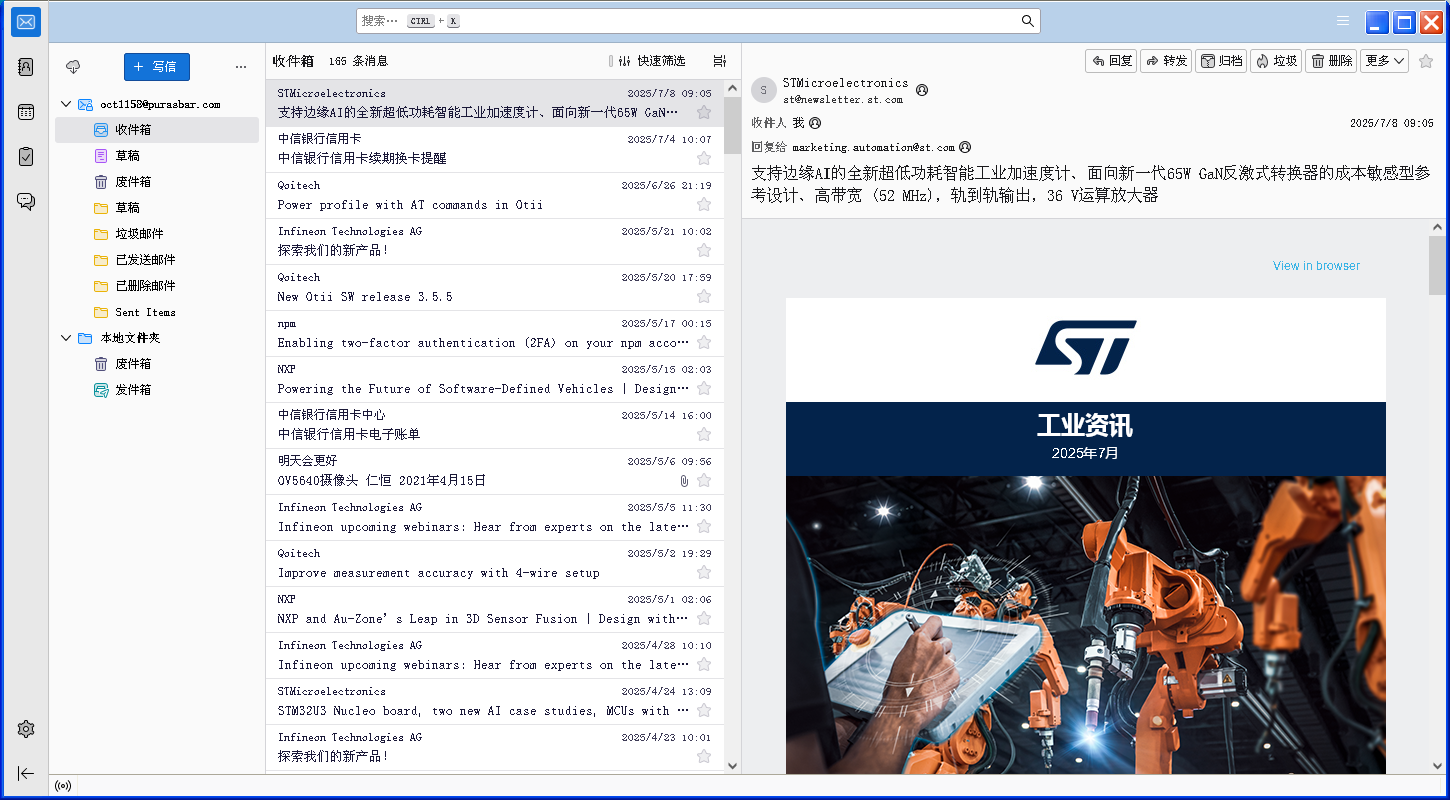Click the message list scrollbar thumb

tap(732, 125)
